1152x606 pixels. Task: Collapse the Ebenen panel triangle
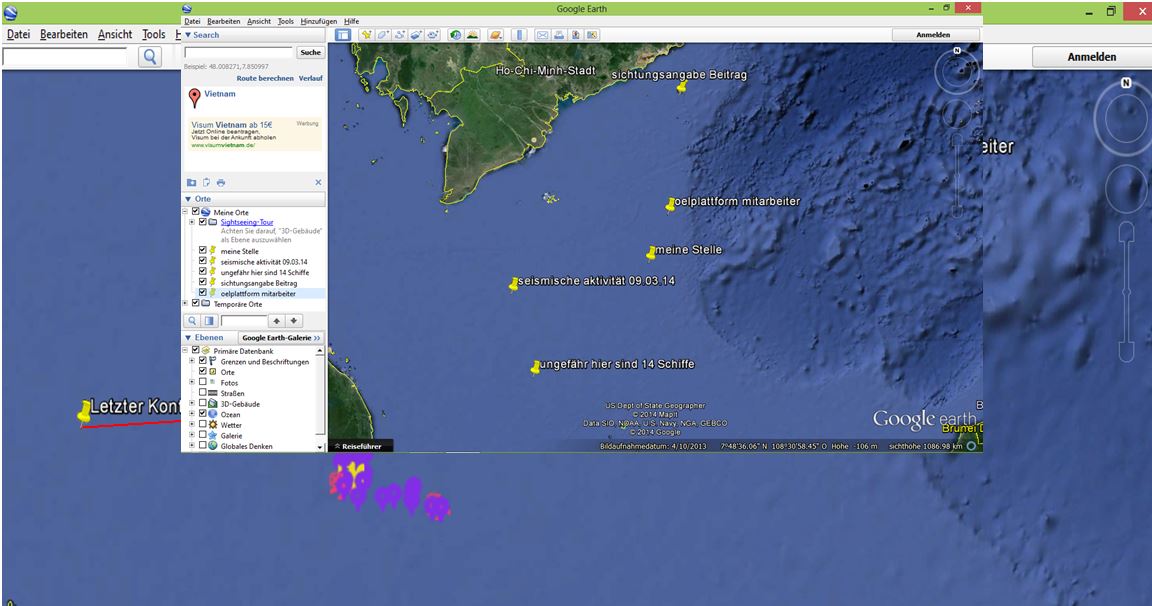click(188, 338)
